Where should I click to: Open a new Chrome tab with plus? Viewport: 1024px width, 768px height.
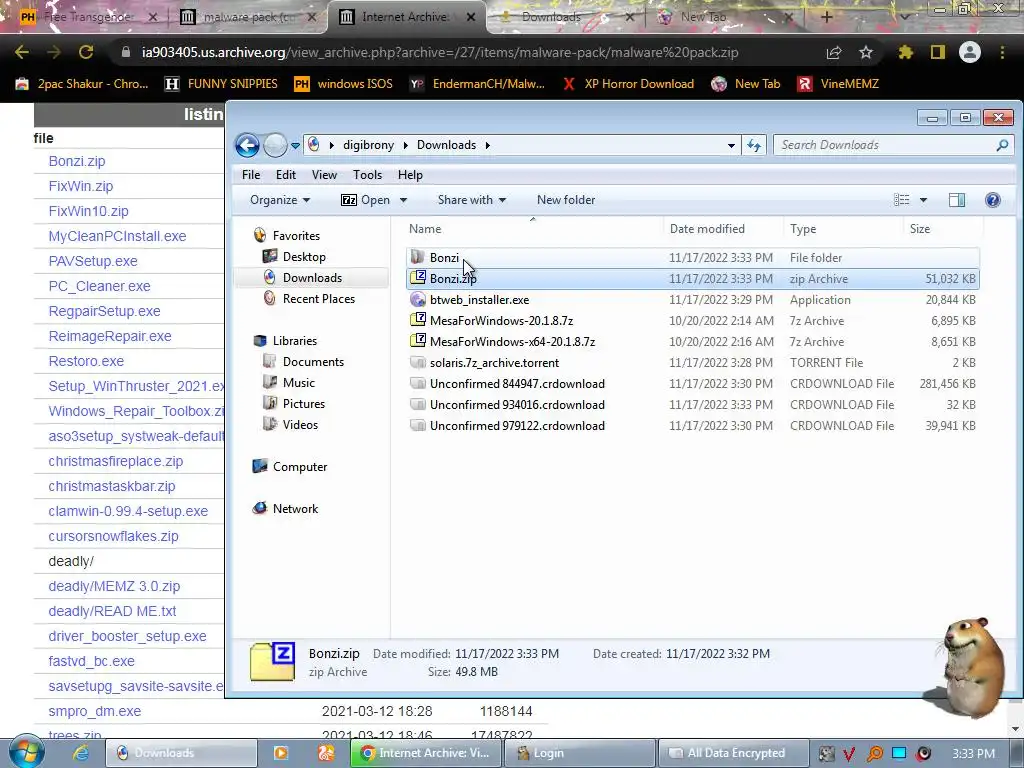click(x=826, y=17)
